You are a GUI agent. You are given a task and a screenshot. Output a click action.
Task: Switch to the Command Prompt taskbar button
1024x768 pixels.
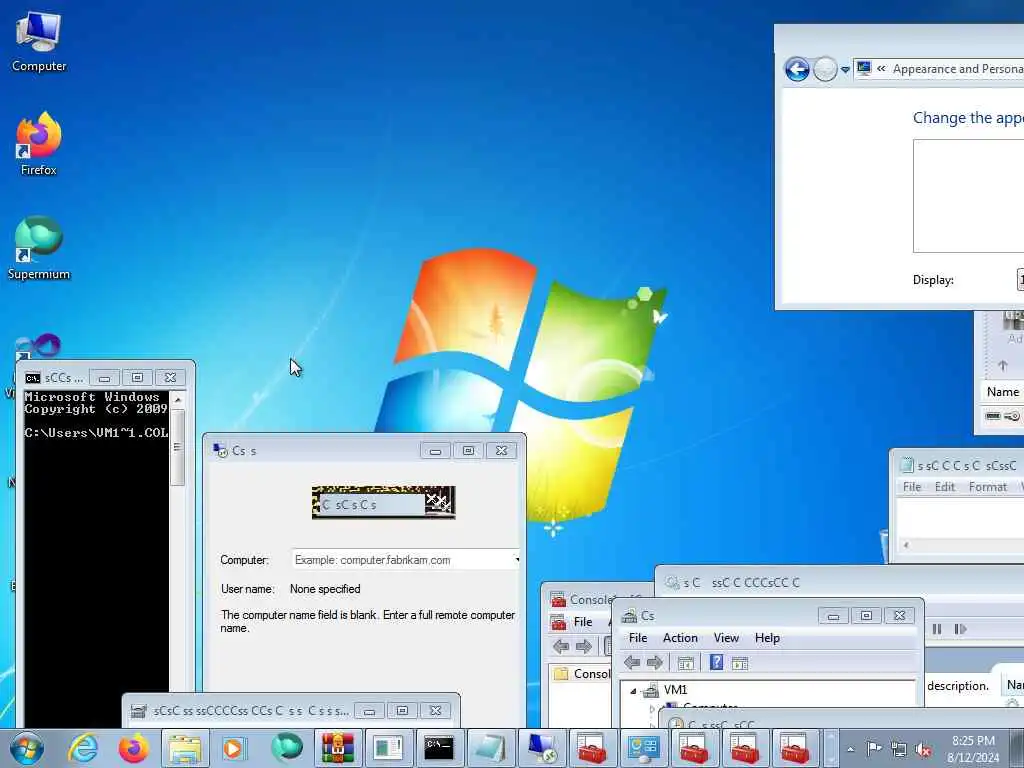[440, 748]
